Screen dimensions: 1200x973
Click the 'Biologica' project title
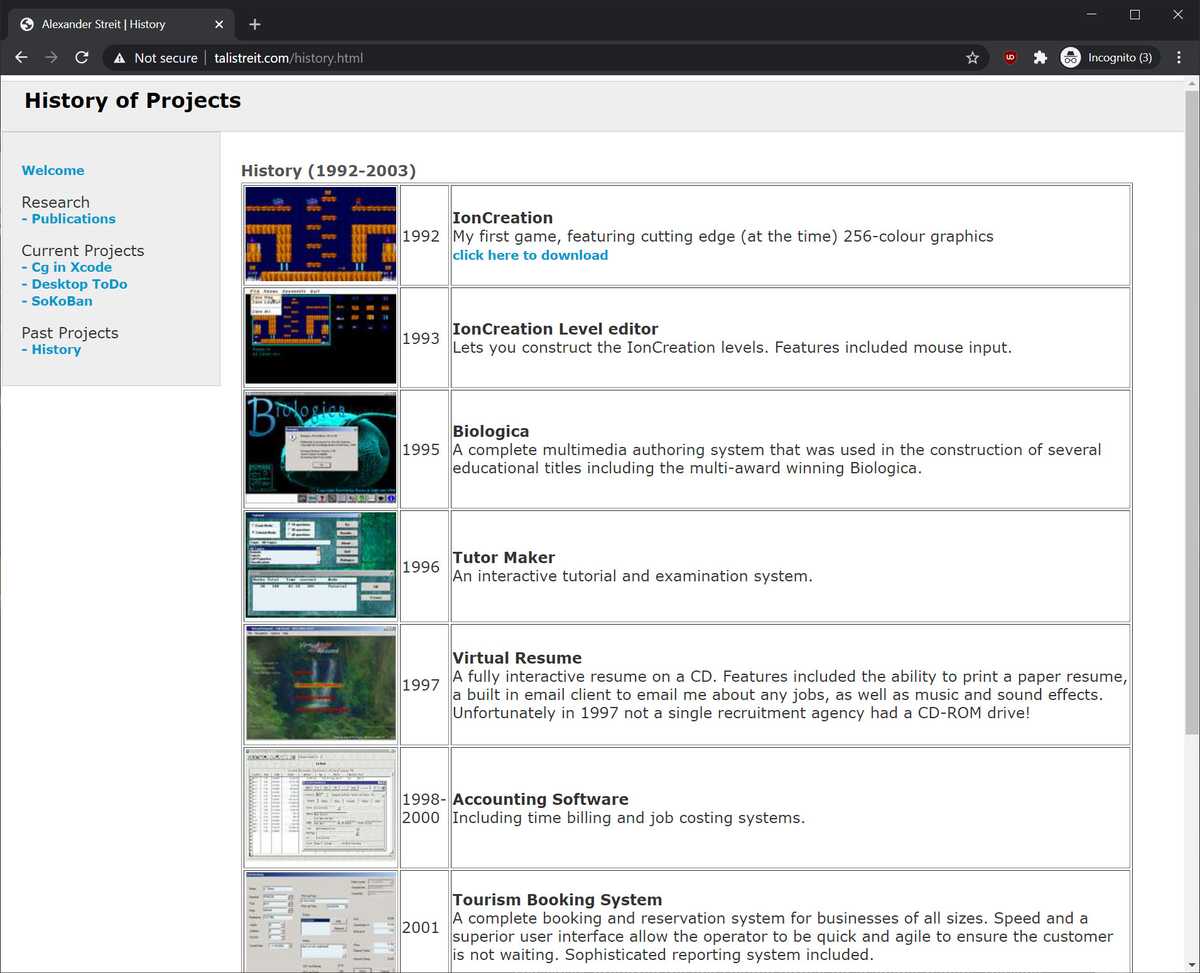491,432
